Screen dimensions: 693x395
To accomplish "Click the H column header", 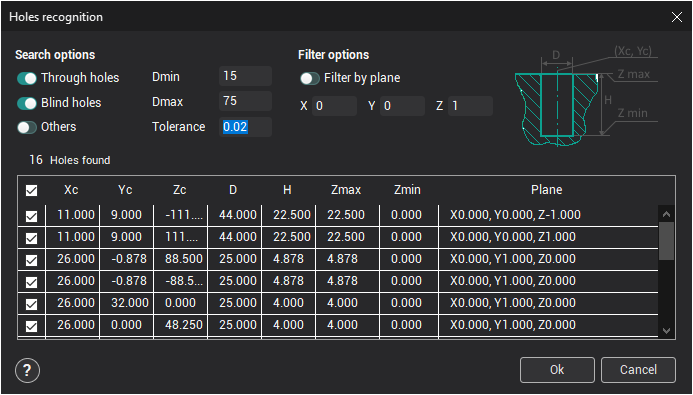I will coord(287,190).
